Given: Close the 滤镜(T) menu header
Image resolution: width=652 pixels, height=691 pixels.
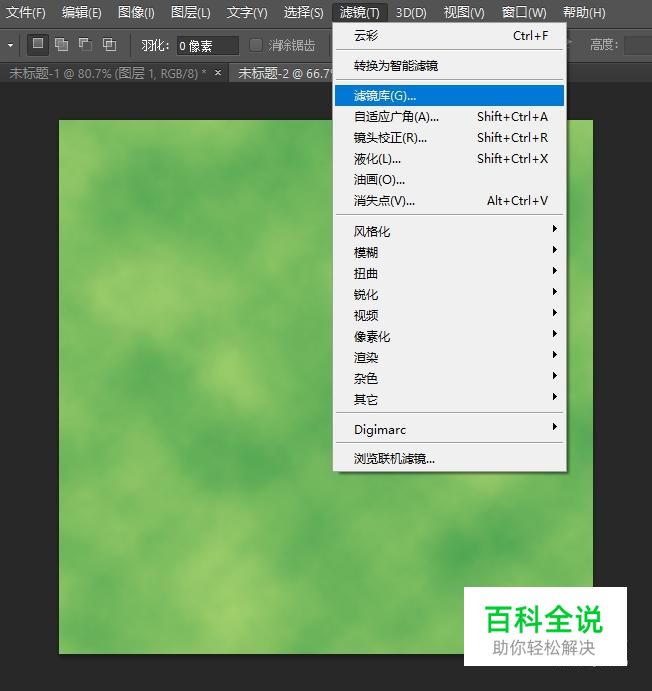Looking at the screenshot, I should (359, 12).
